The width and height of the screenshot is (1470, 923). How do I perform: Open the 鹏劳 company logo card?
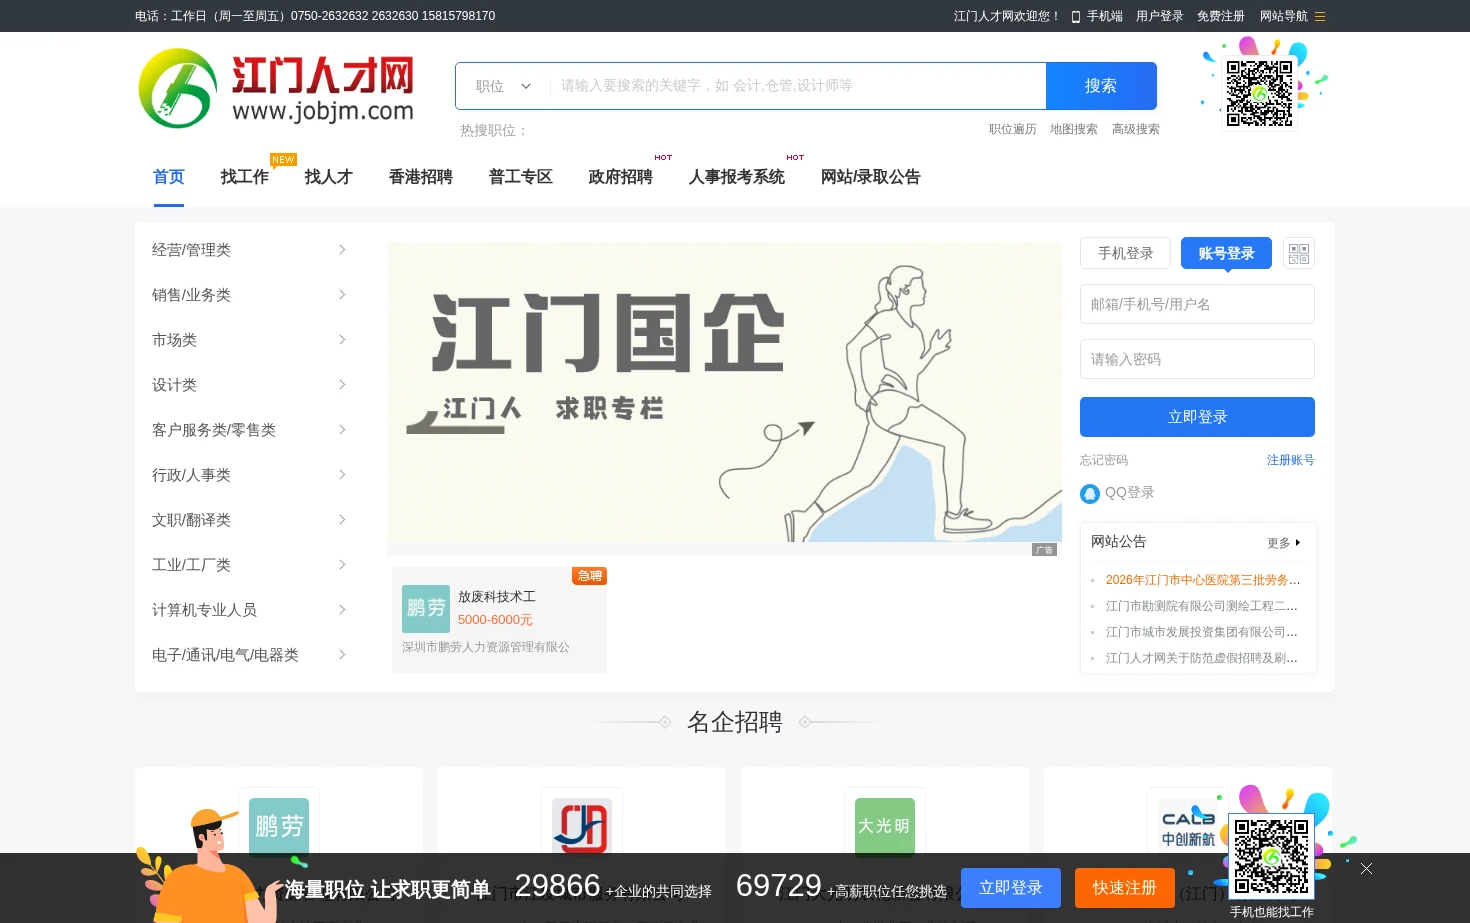point(279,826)
